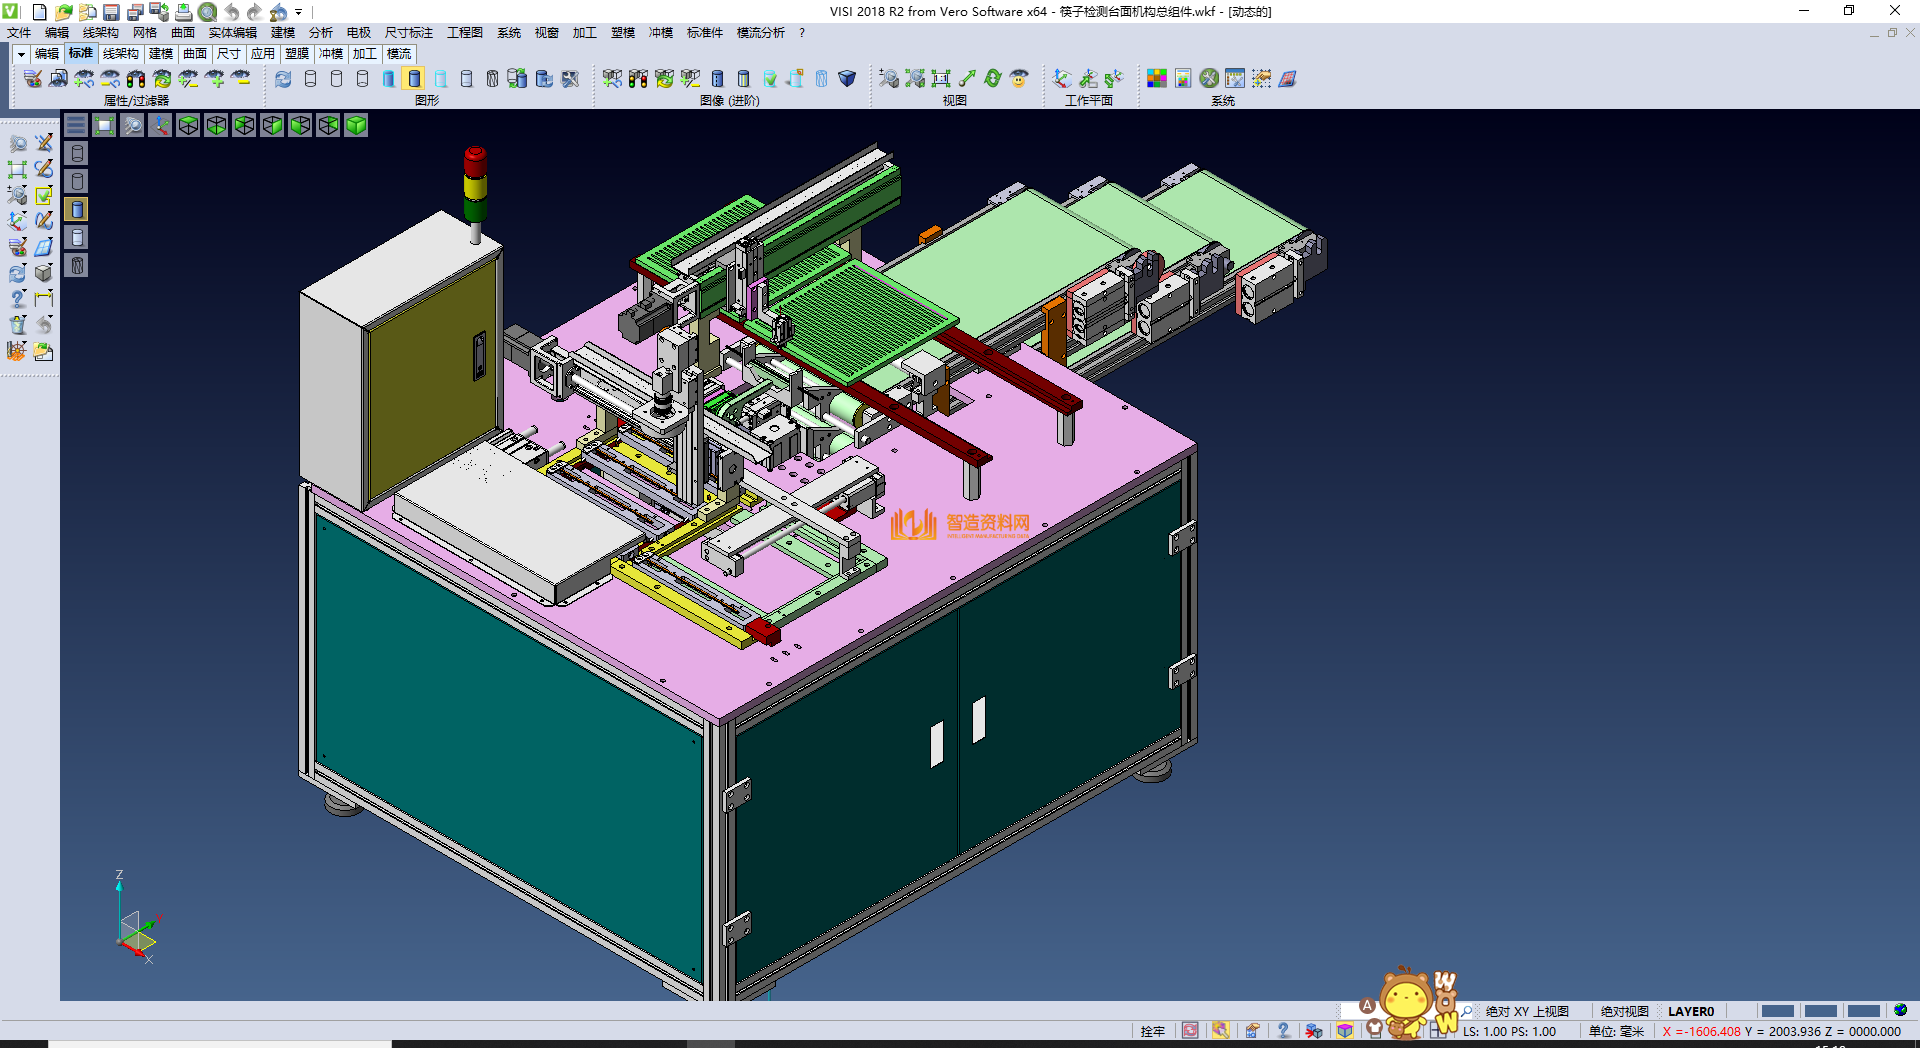The width and height of the screenshot is (1920, 1048).
Task: Toggle the 拴牢 snap lock in status bar
Action: (1152, 1031)
